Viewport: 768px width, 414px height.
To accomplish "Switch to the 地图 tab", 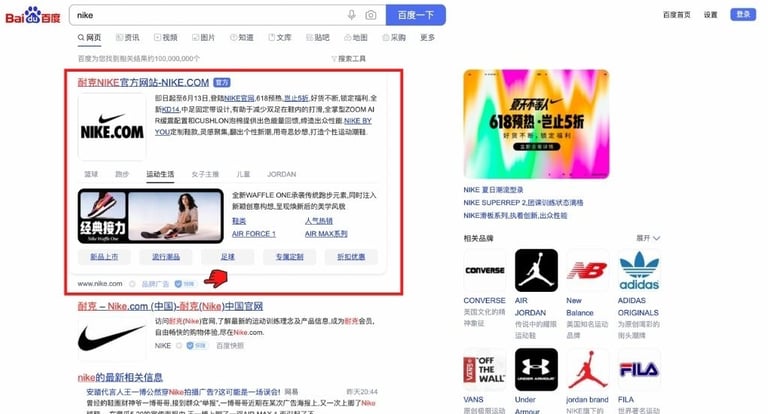I will tap(356, 38).
